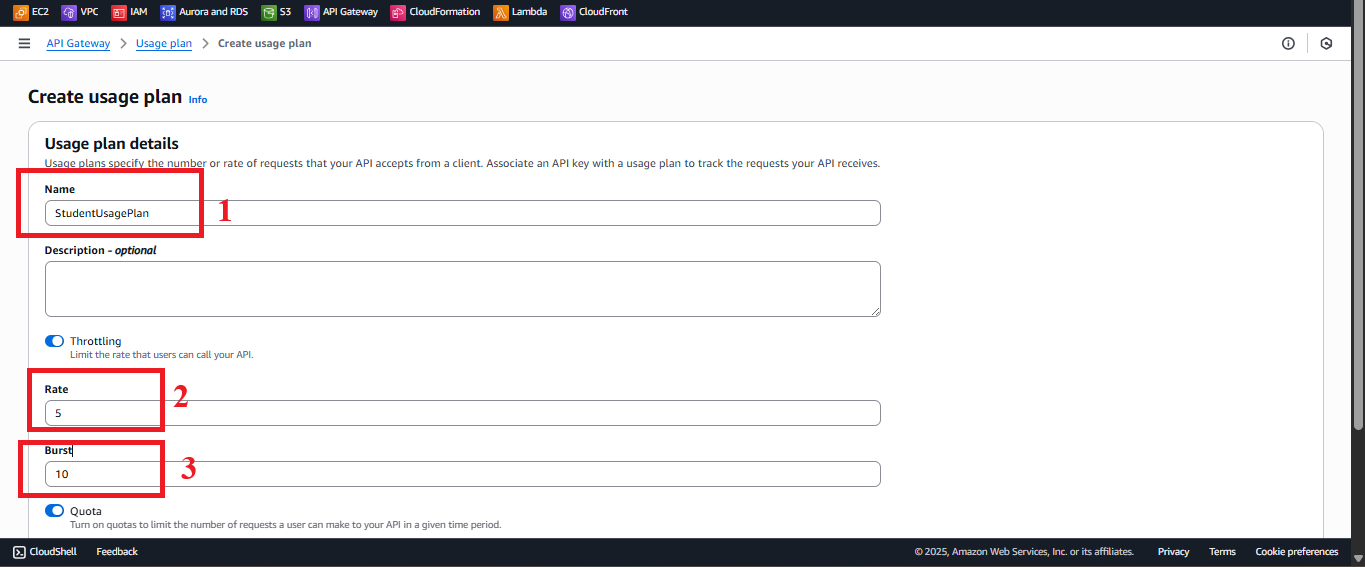Toggle the Throttling switch
This screenshot has width=1365, height=567.
(x=55, y=342)
